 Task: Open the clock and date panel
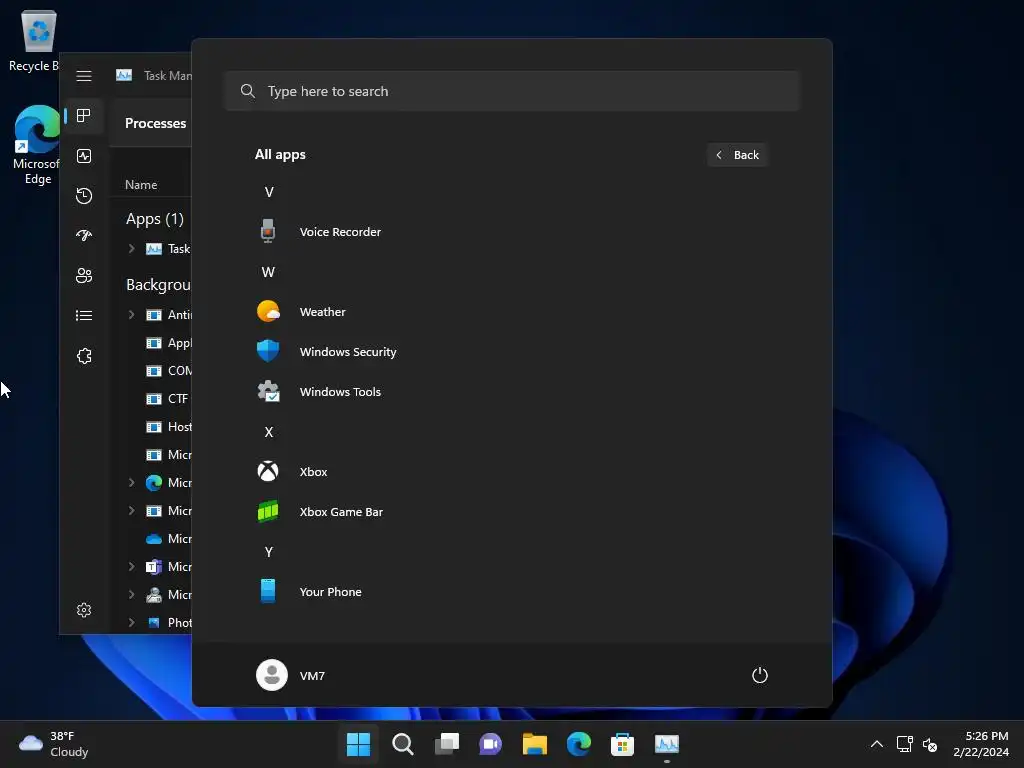tap(981, 744)
